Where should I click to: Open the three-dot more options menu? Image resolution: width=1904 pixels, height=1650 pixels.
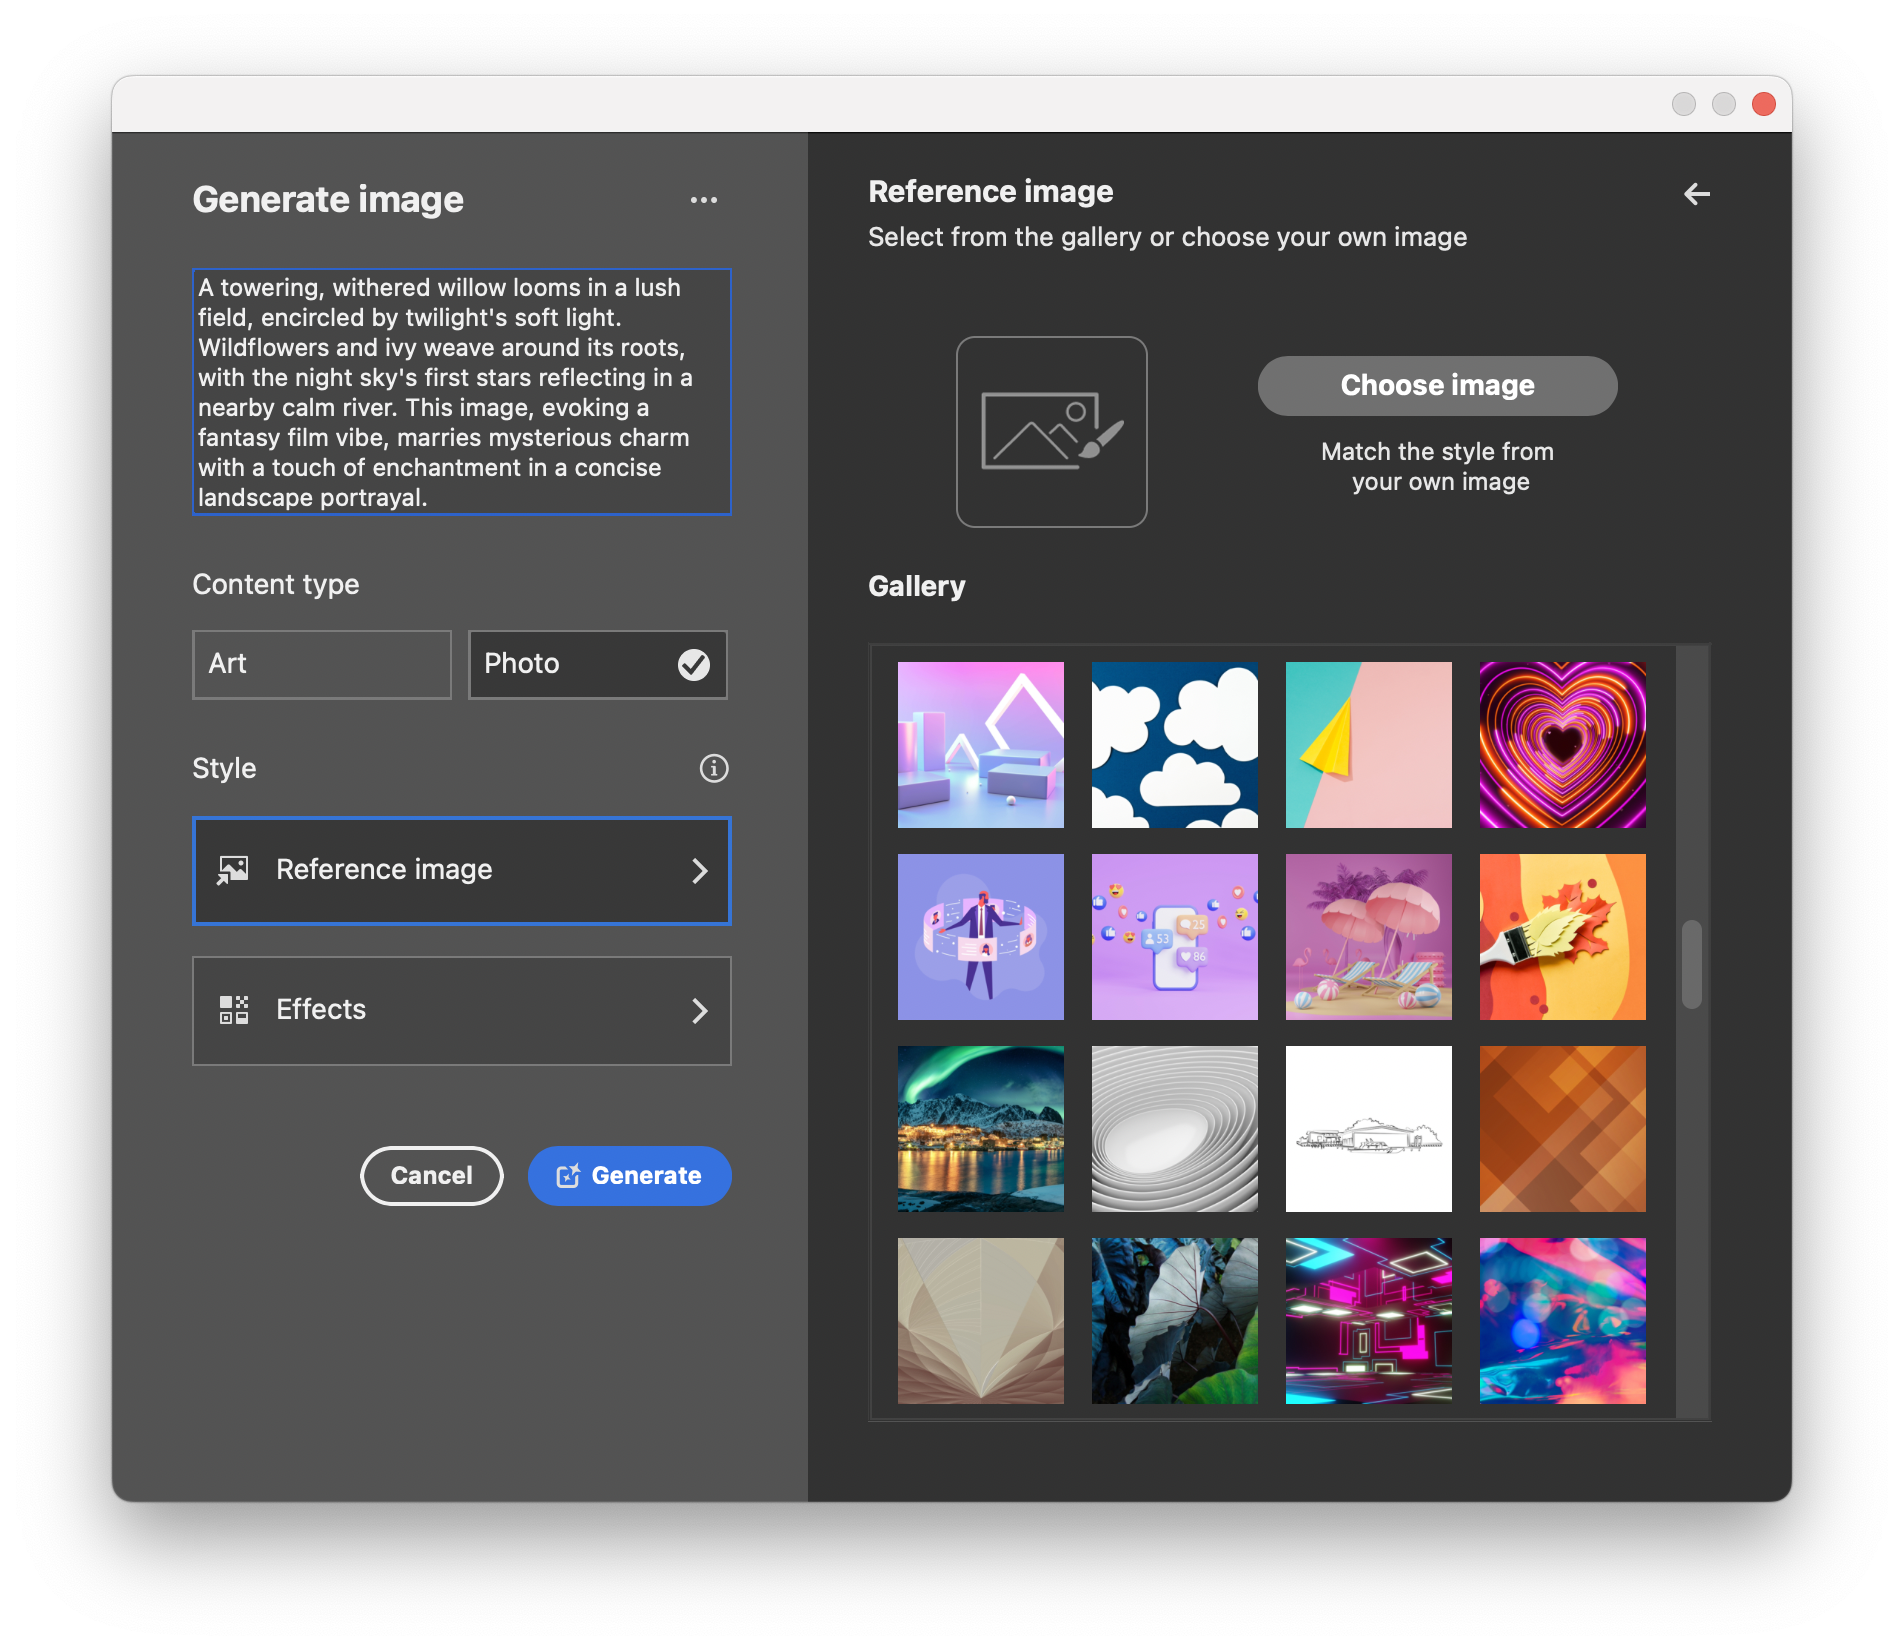pyautogui.click(x=704, y=200)
